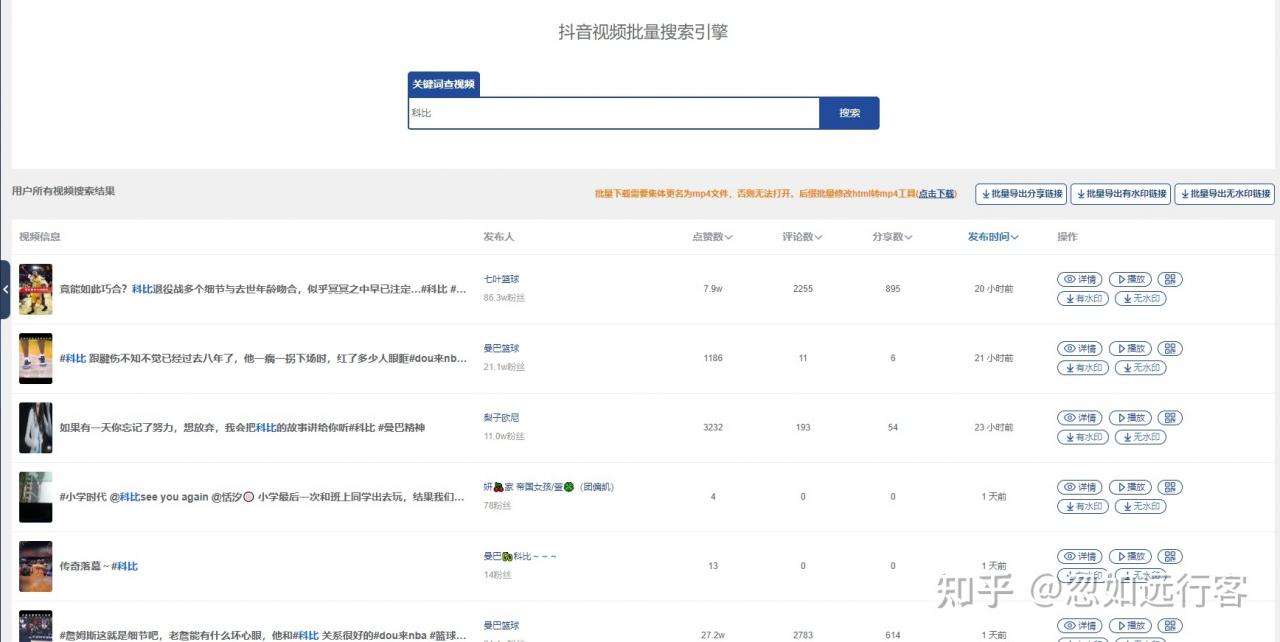Open 详情 for the 跟腱伤 video row
This screenshot has width=1280, height=642.
[1081, 349]
